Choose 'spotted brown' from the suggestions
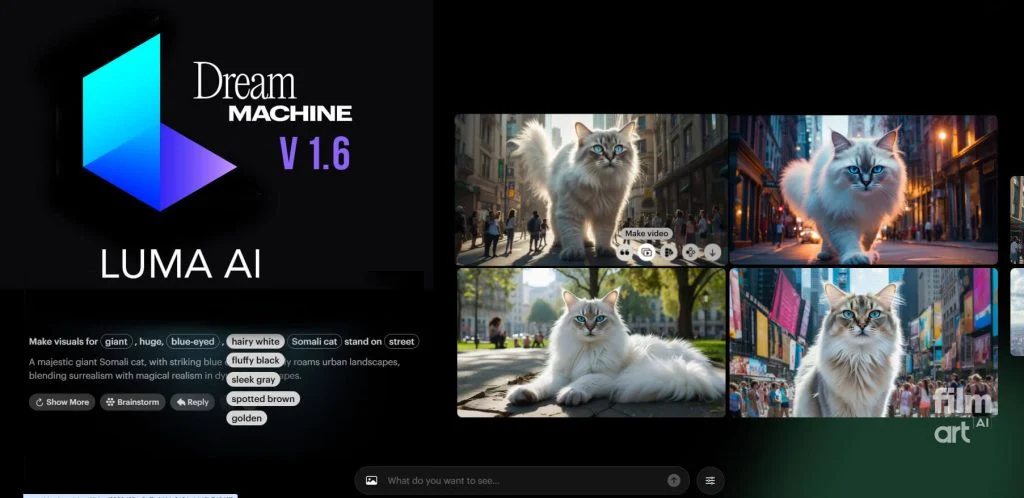The image size is (1024, 498). click(263, 399)
